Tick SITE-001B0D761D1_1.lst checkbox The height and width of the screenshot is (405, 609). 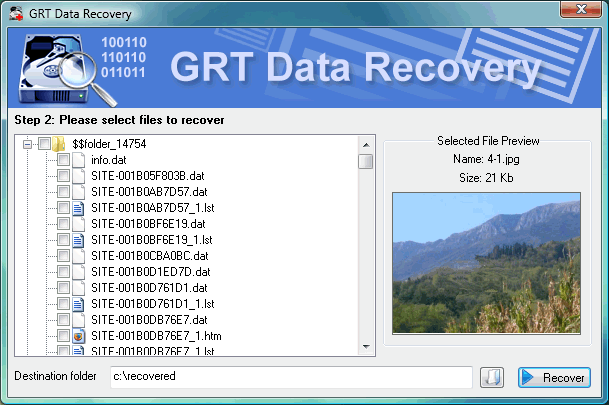(x=63, y=304)
